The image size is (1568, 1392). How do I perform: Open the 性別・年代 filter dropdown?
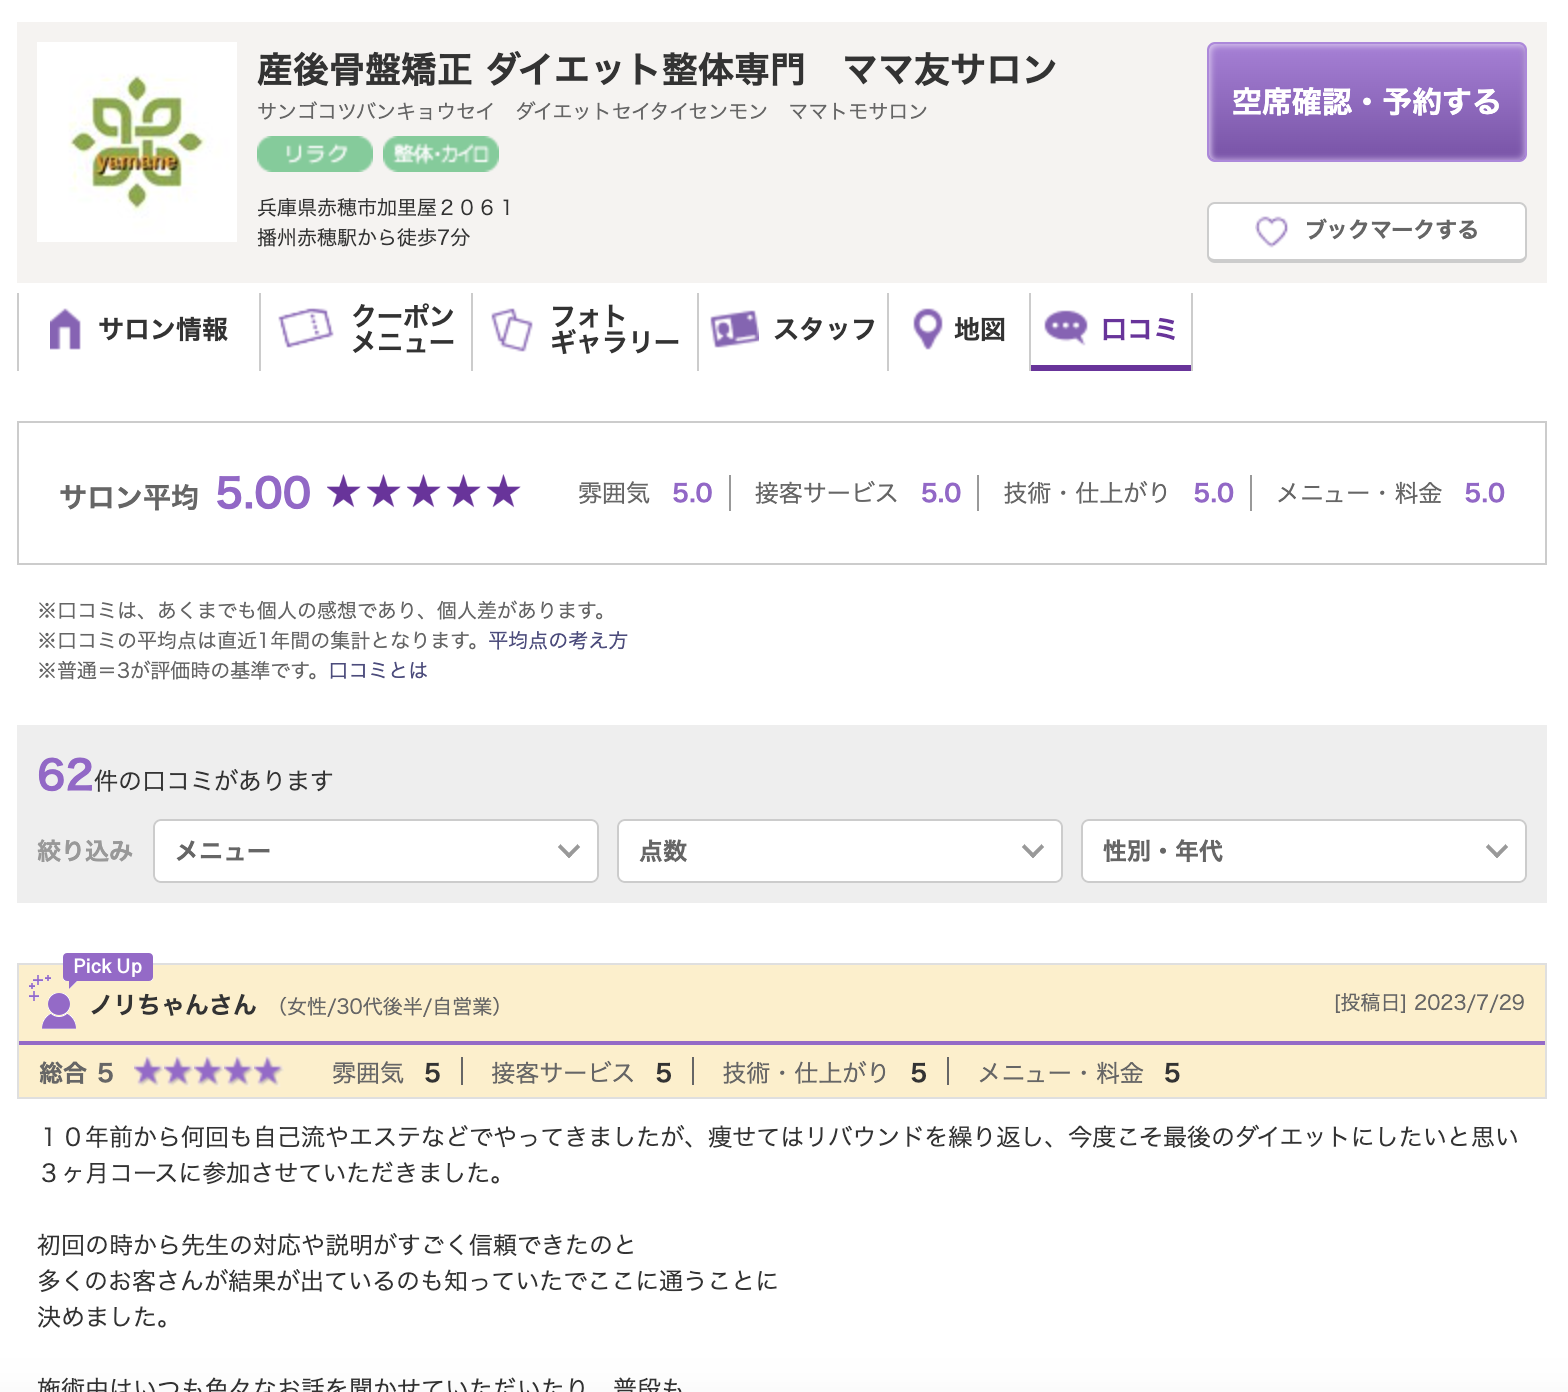click(1303, 851)
